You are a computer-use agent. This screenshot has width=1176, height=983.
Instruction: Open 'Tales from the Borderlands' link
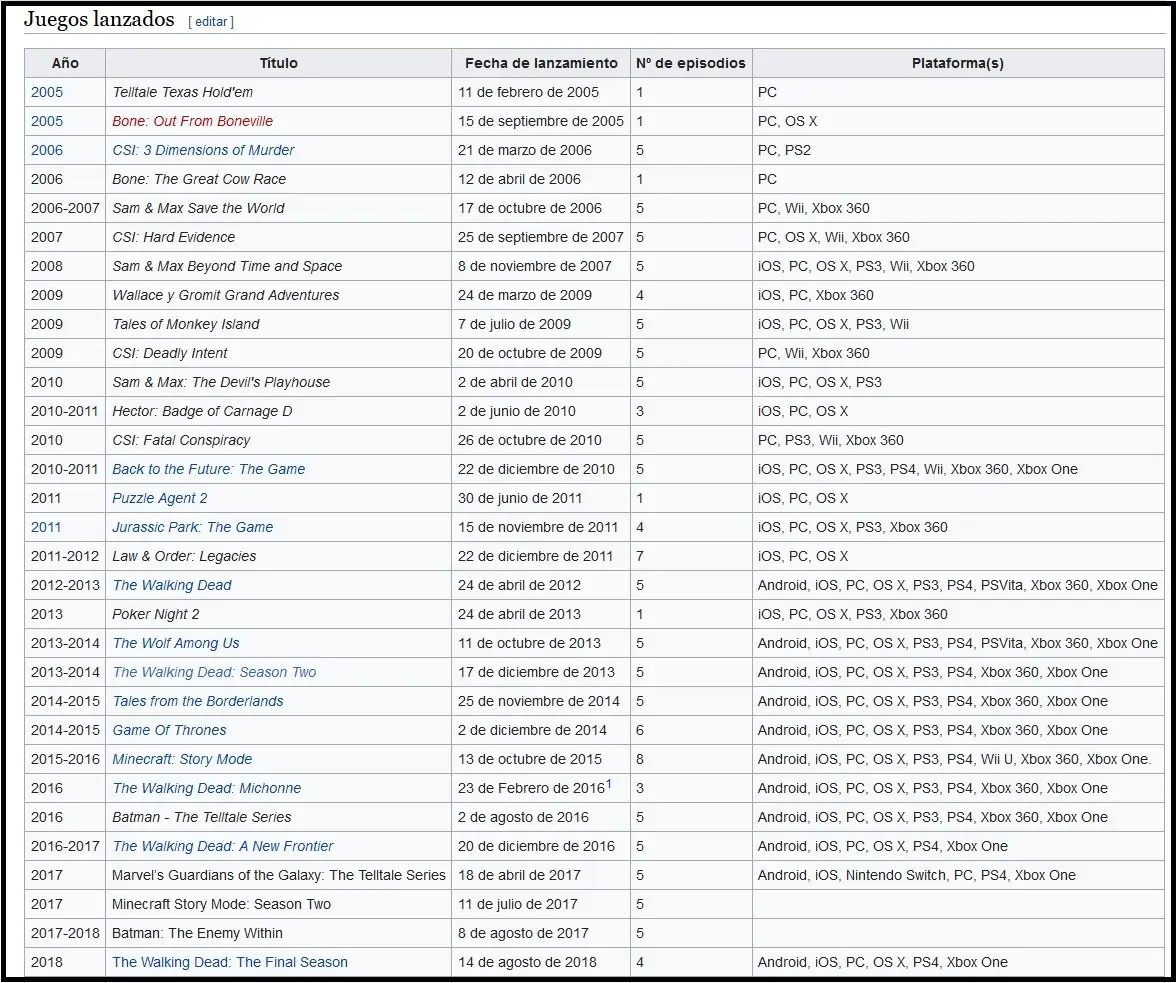tap(198, 702)
